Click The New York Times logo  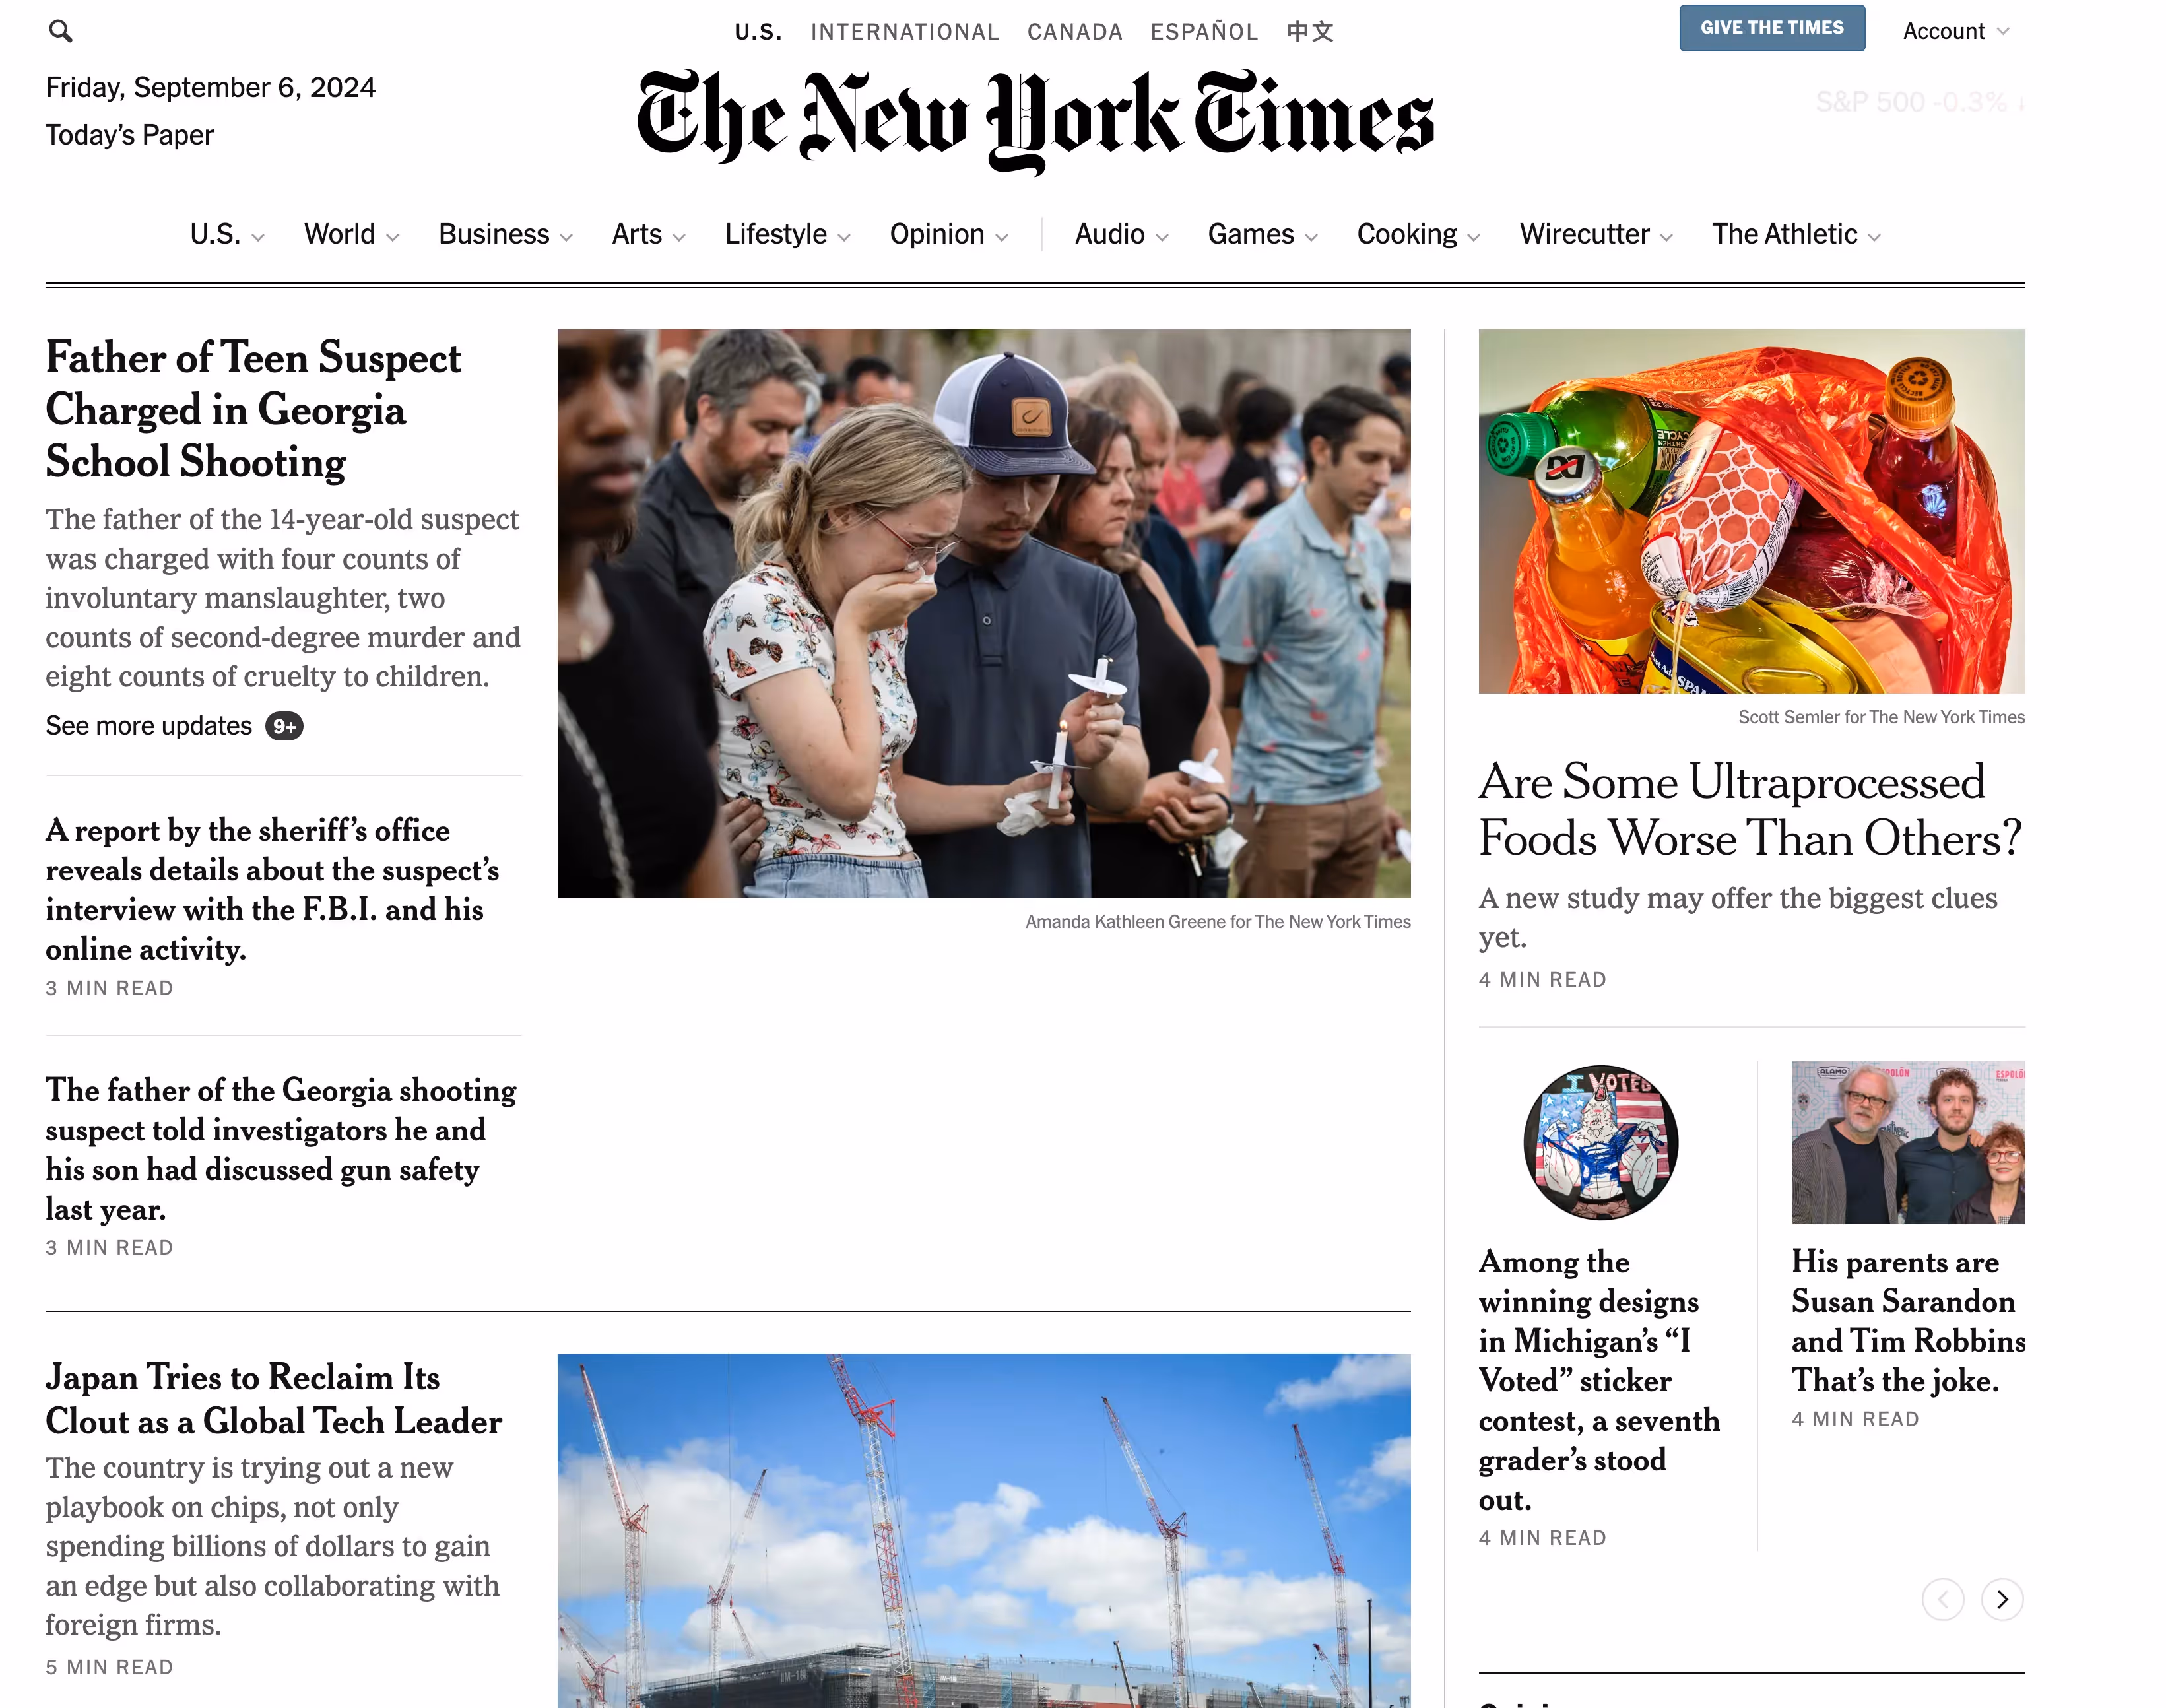(x=1035, y=120)
